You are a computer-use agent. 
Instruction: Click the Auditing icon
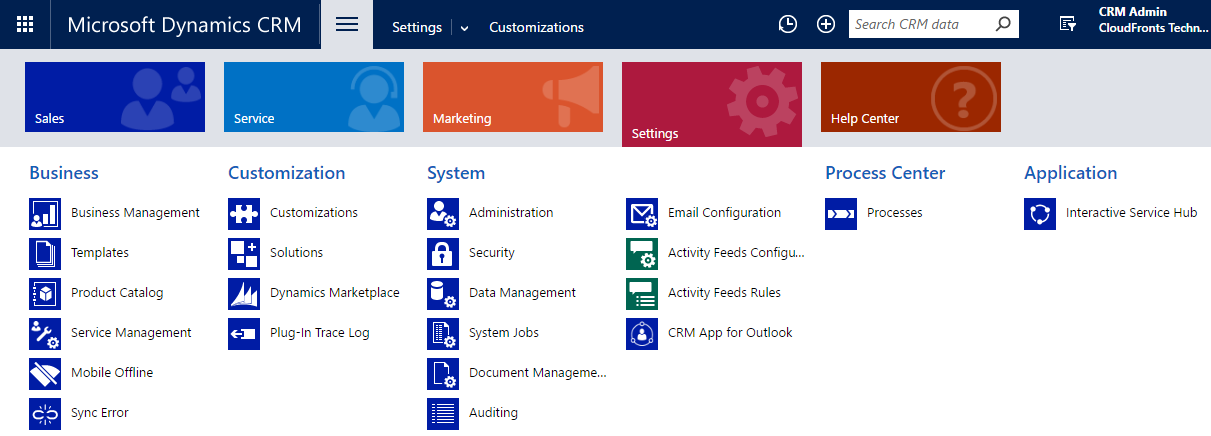point(443,414)
